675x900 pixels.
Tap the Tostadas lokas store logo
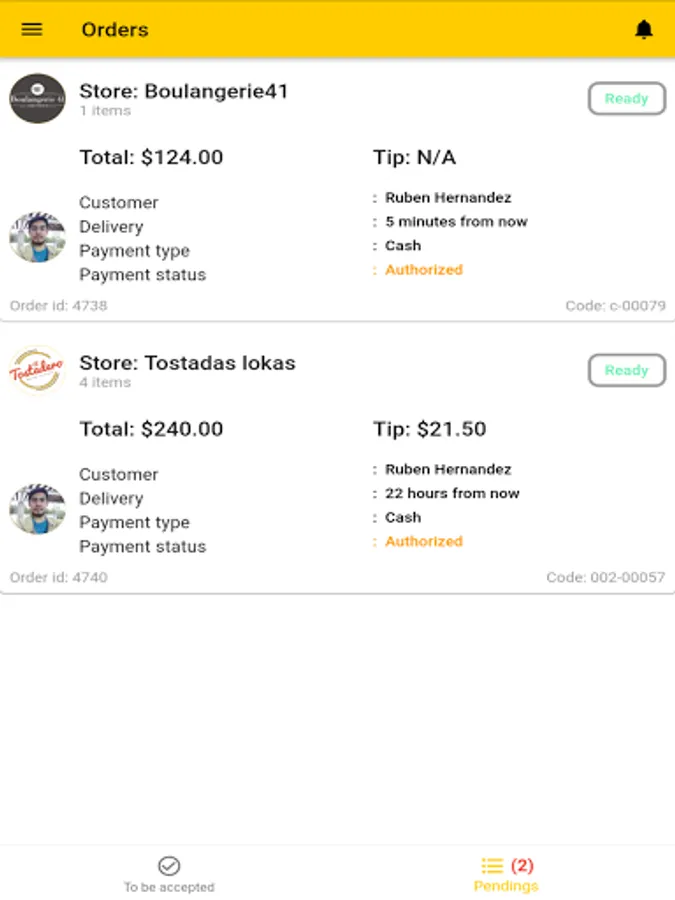point(37,370)
